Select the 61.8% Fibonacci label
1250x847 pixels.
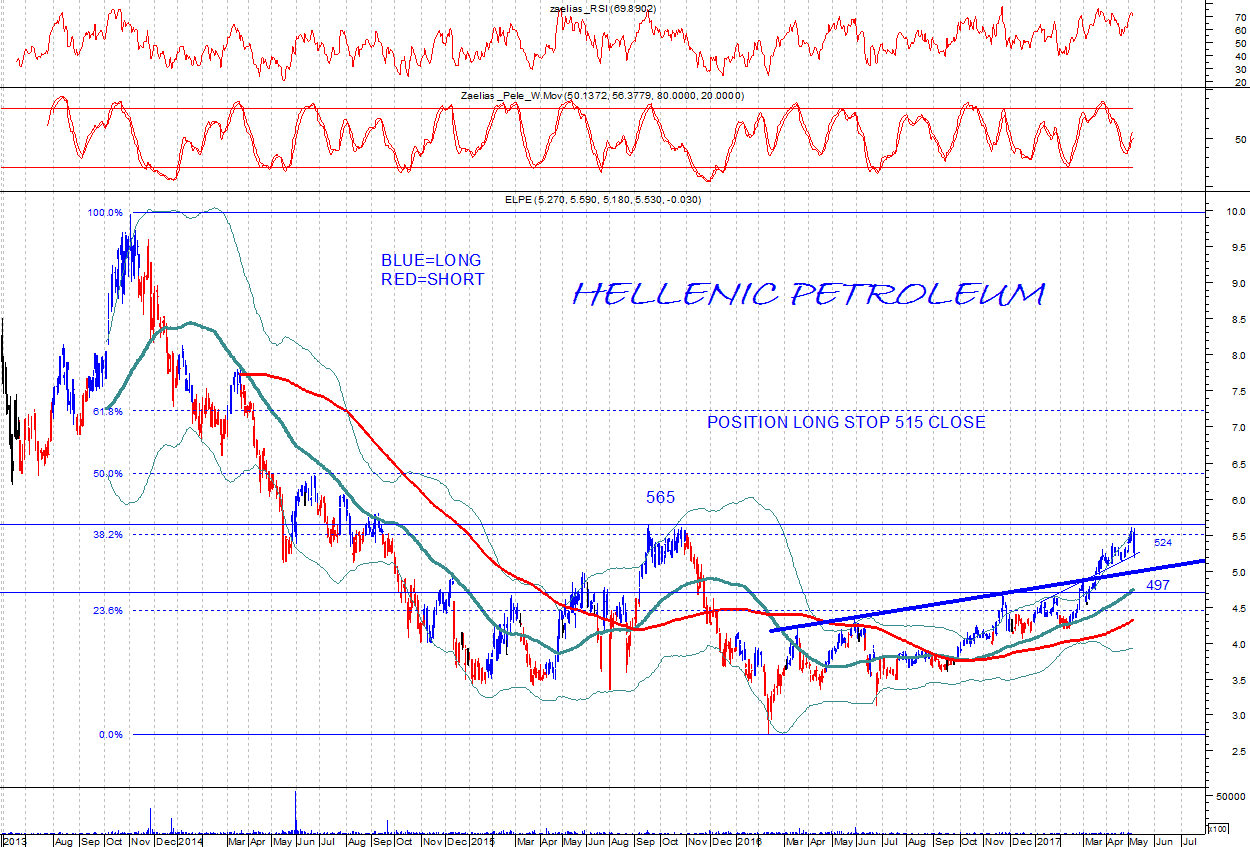(x=108, y=411)
